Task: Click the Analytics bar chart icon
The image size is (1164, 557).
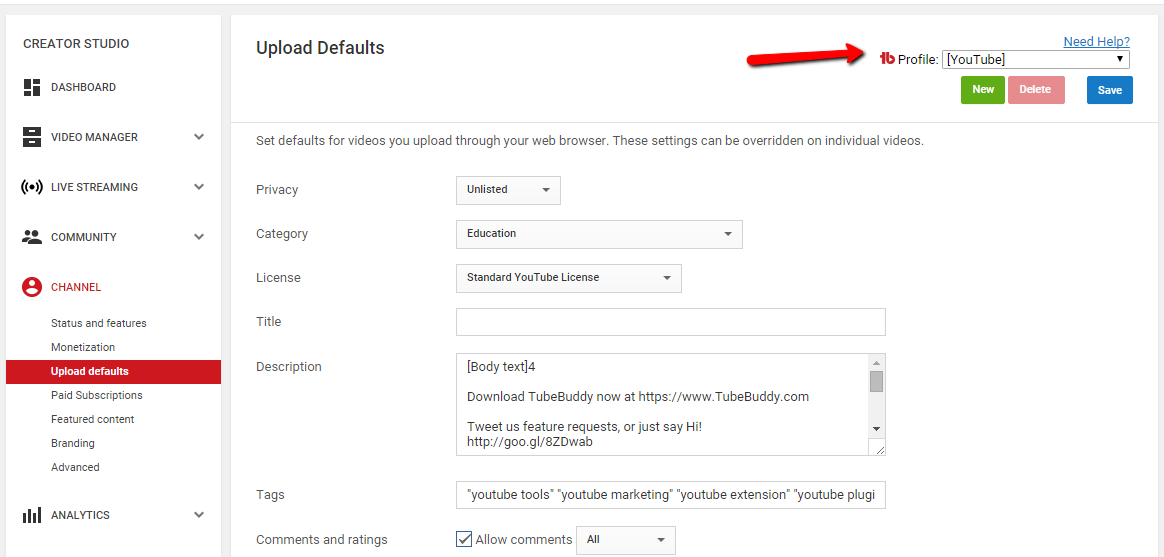Action: coord(32,515)
